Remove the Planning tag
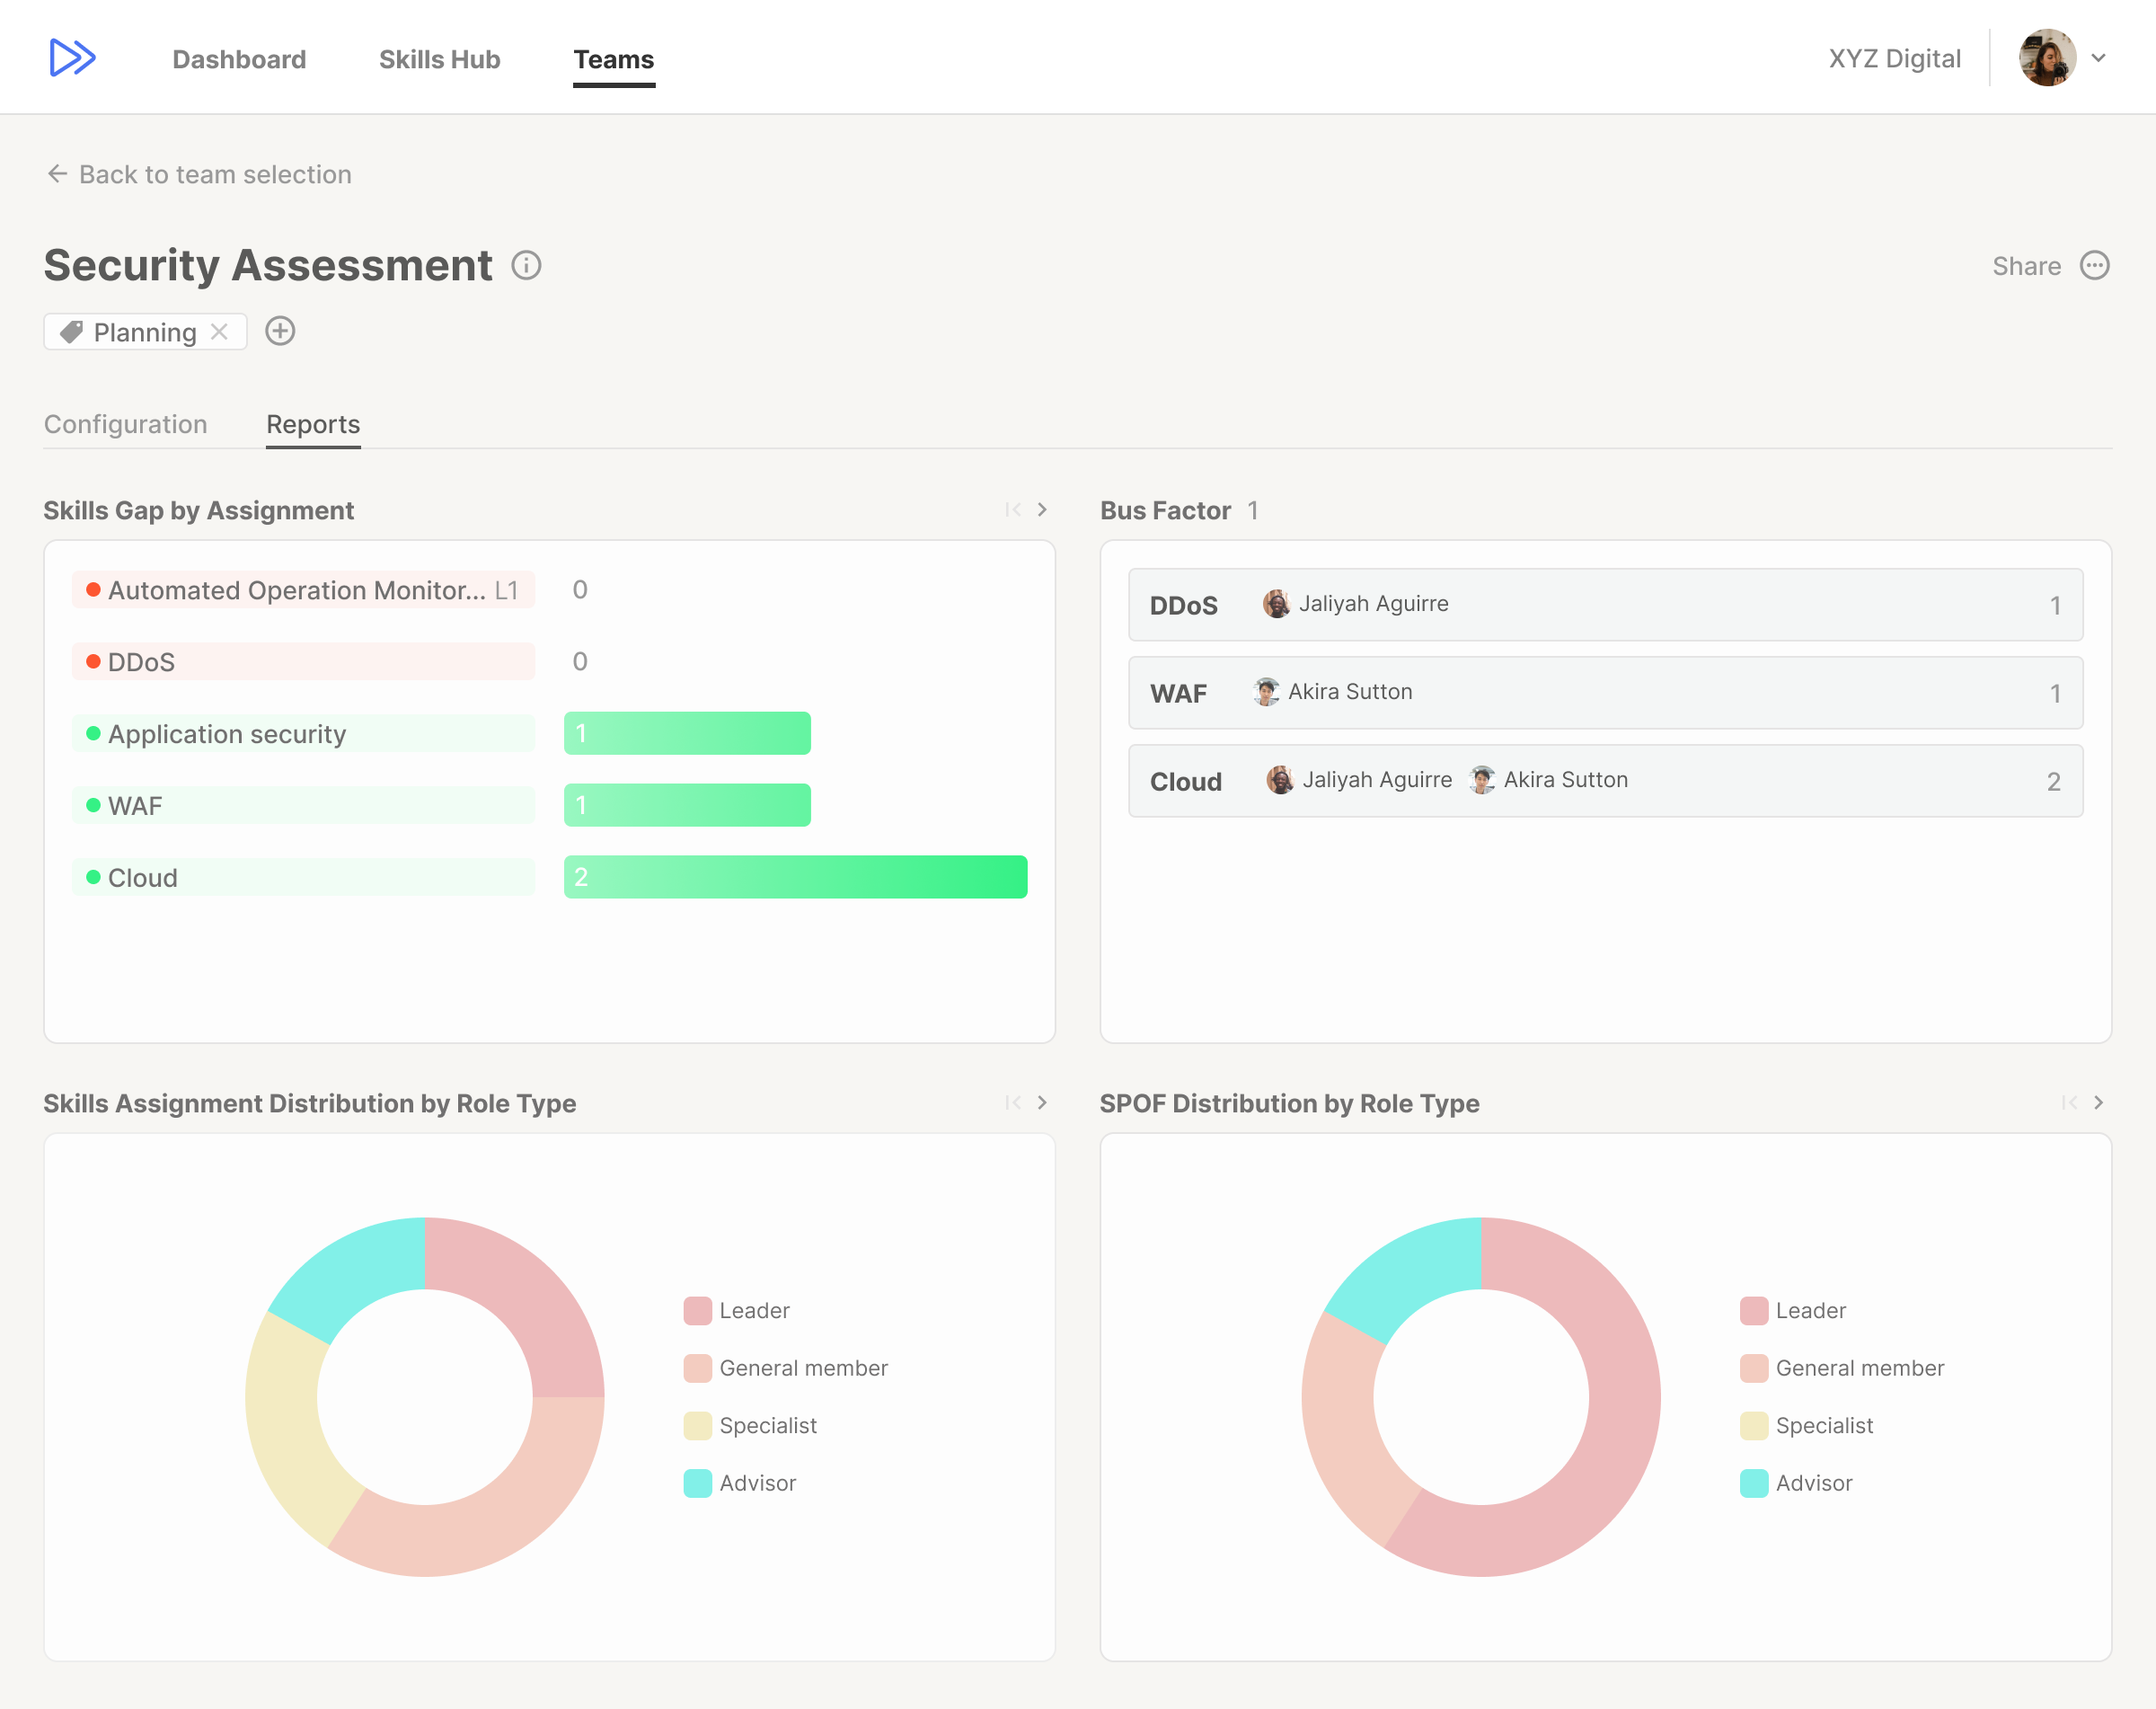The height and width of the screenshot is (1709, 2156). (x=220, y=332)
